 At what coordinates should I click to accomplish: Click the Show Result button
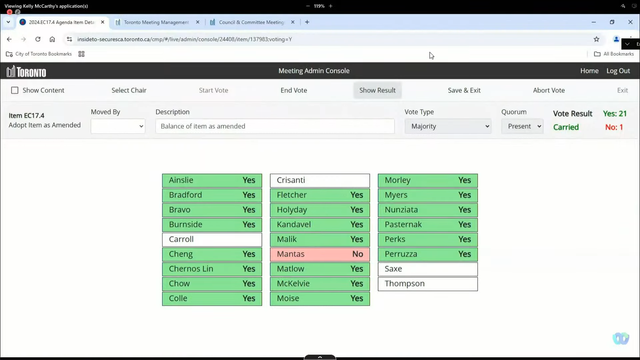pos(378,90)
